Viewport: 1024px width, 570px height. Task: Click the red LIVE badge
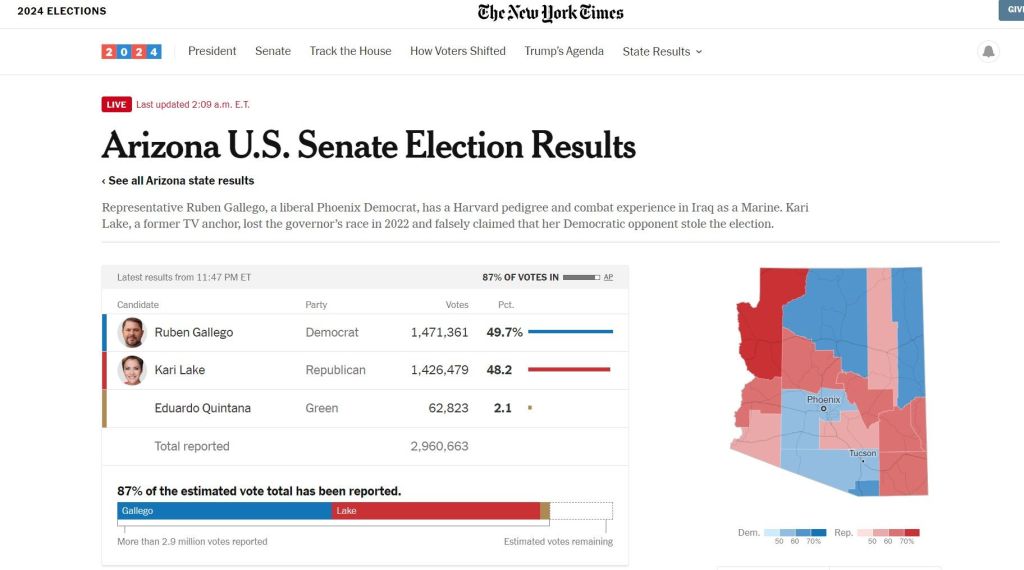pyautogui.click(x=116, y=104)
